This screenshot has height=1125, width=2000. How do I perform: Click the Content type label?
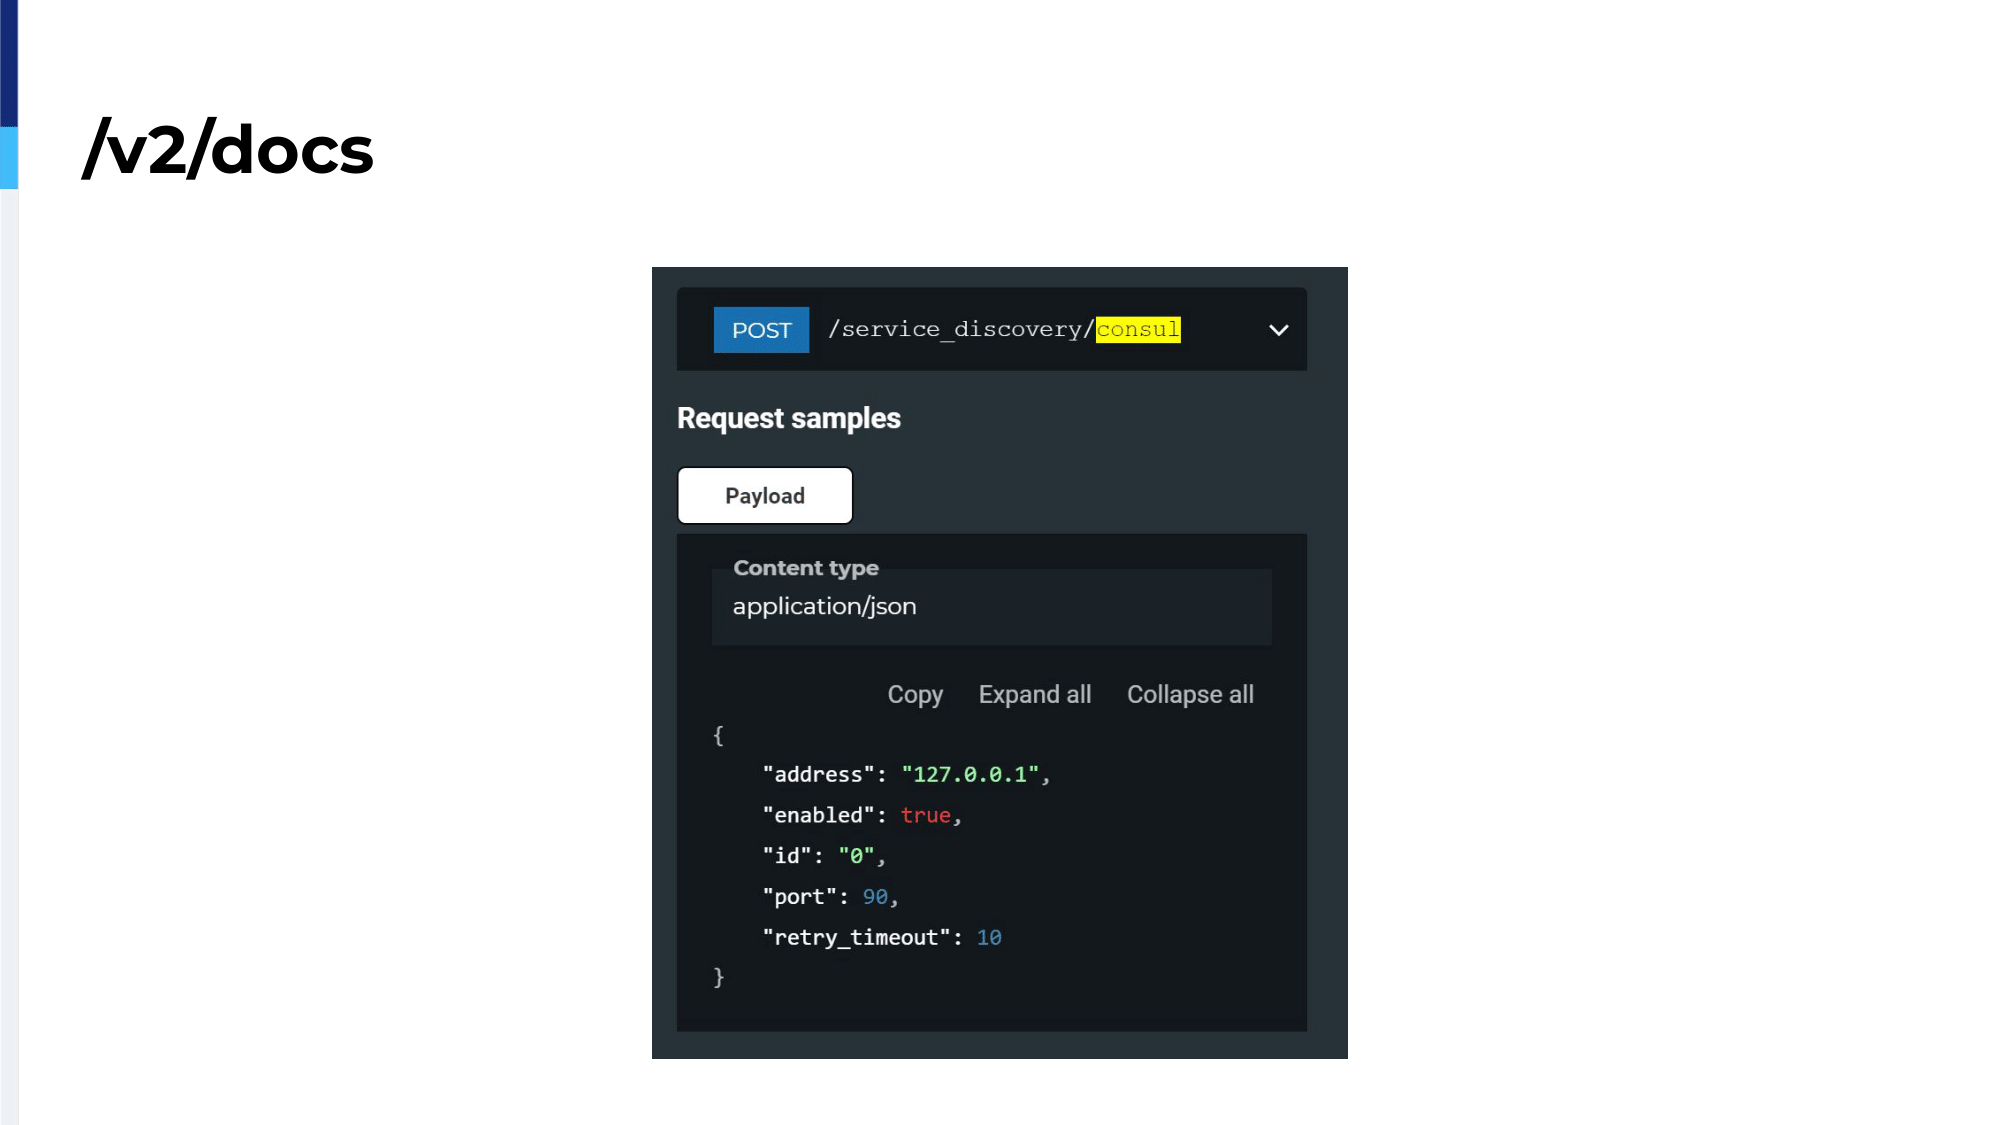coord(806,568)
